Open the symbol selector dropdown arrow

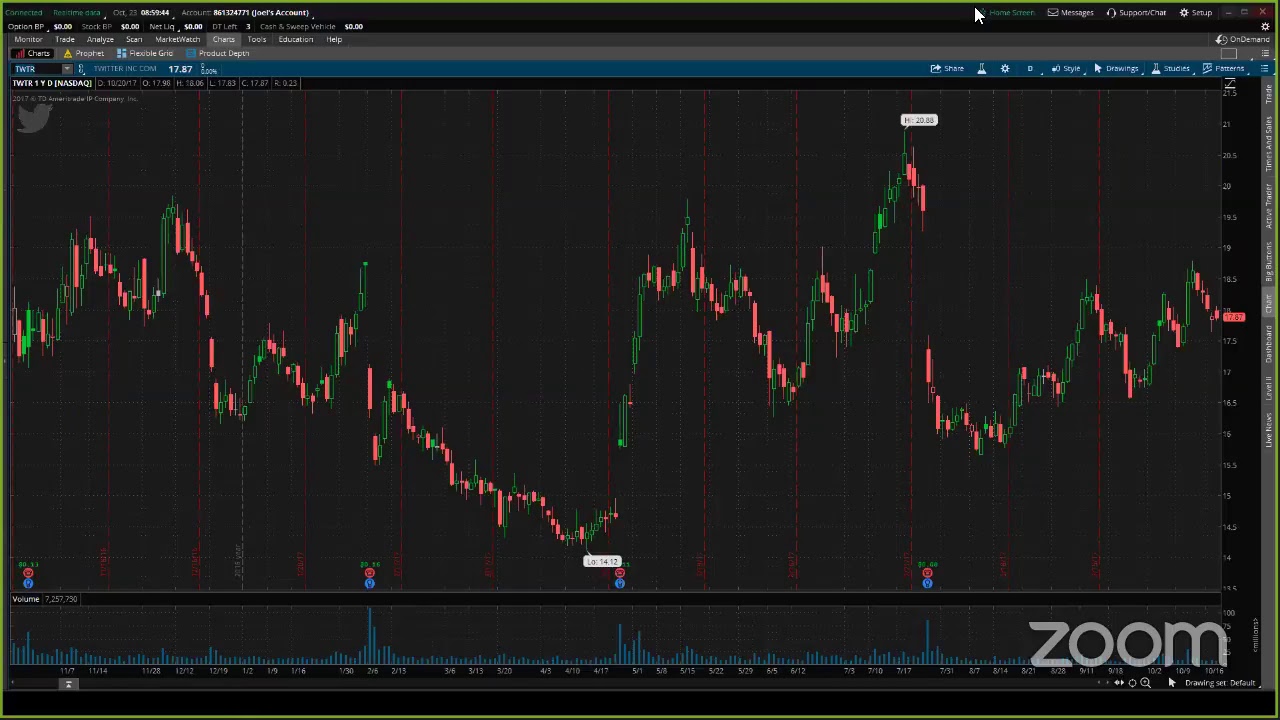click(67, 69)
